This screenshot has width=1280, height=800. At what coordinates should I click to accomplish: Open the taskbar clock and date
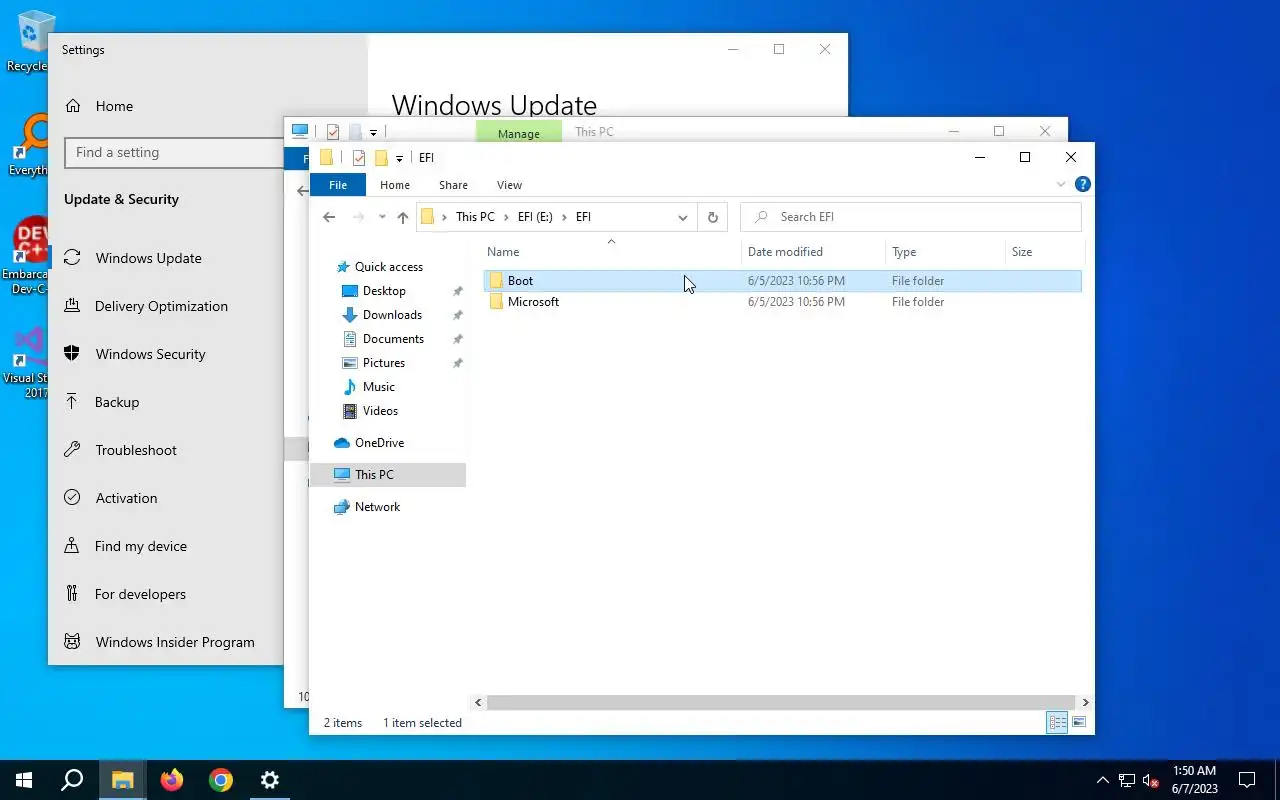tap(1194, 780)
